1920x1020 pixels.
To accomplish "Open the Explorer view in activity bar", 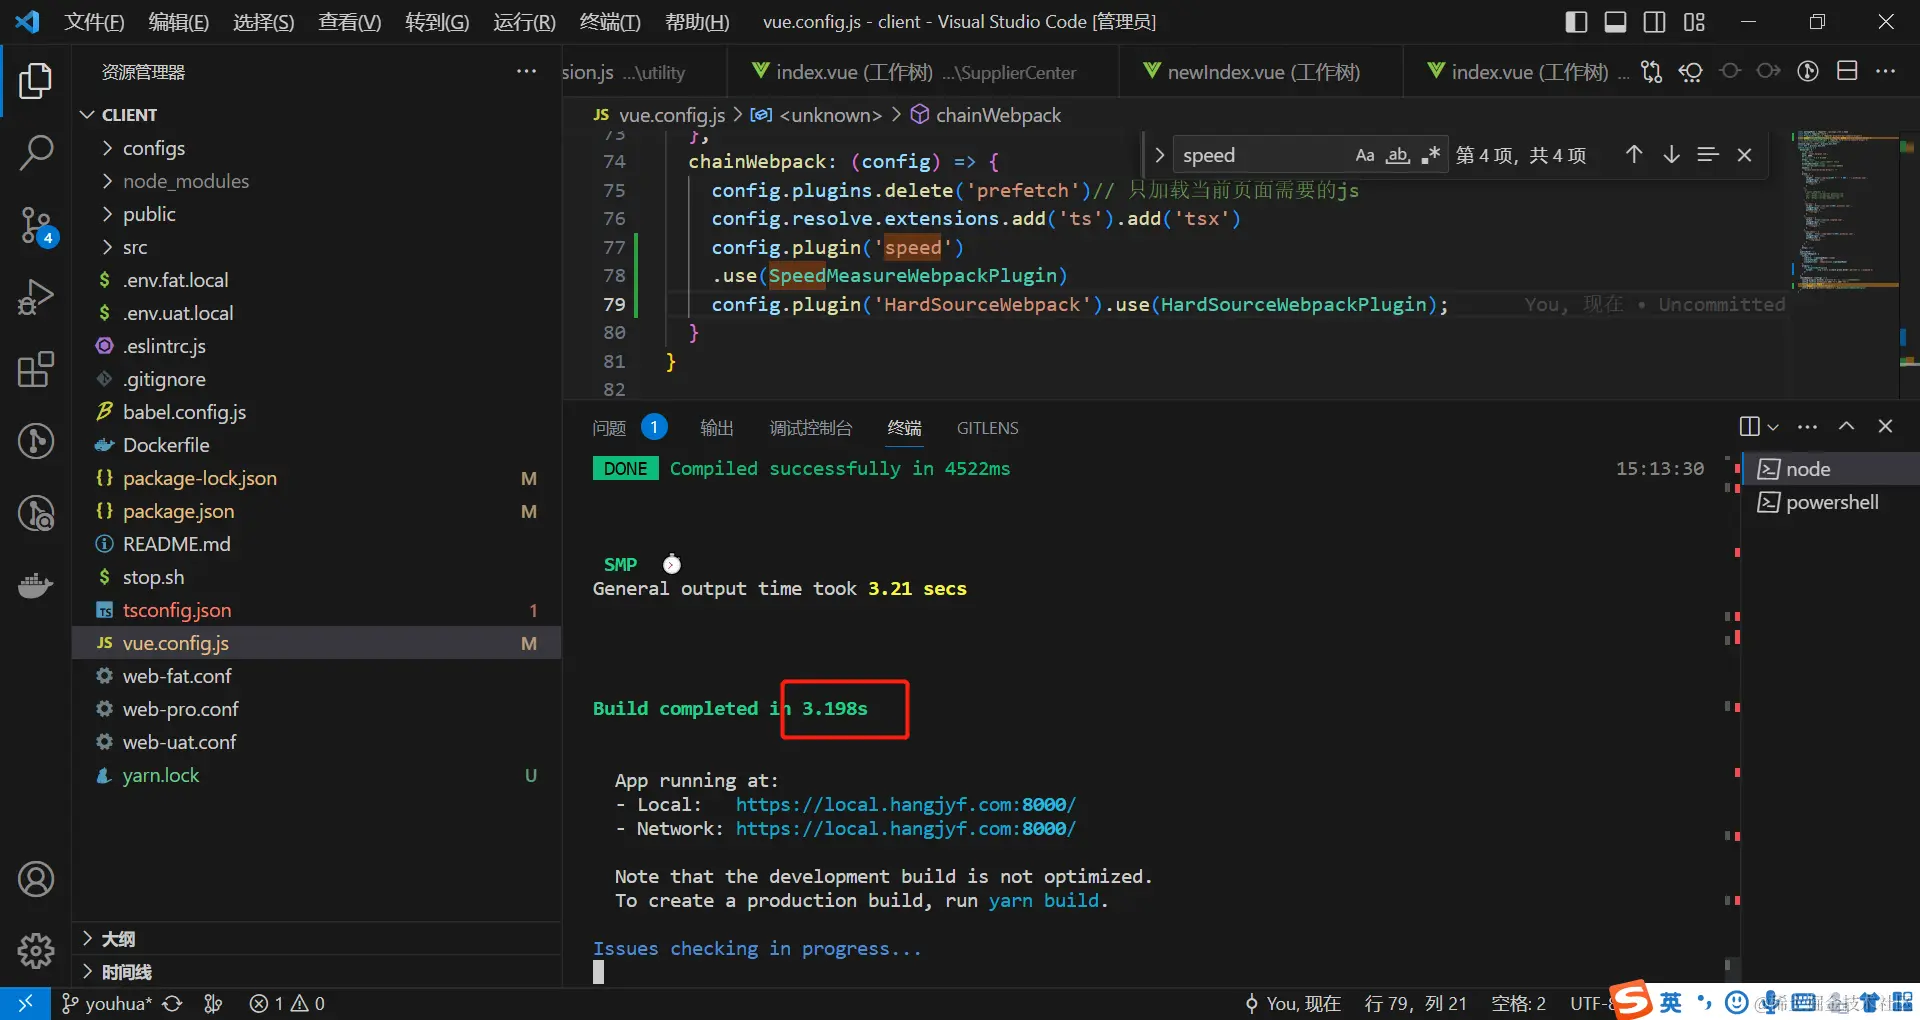I will point(36,81).
